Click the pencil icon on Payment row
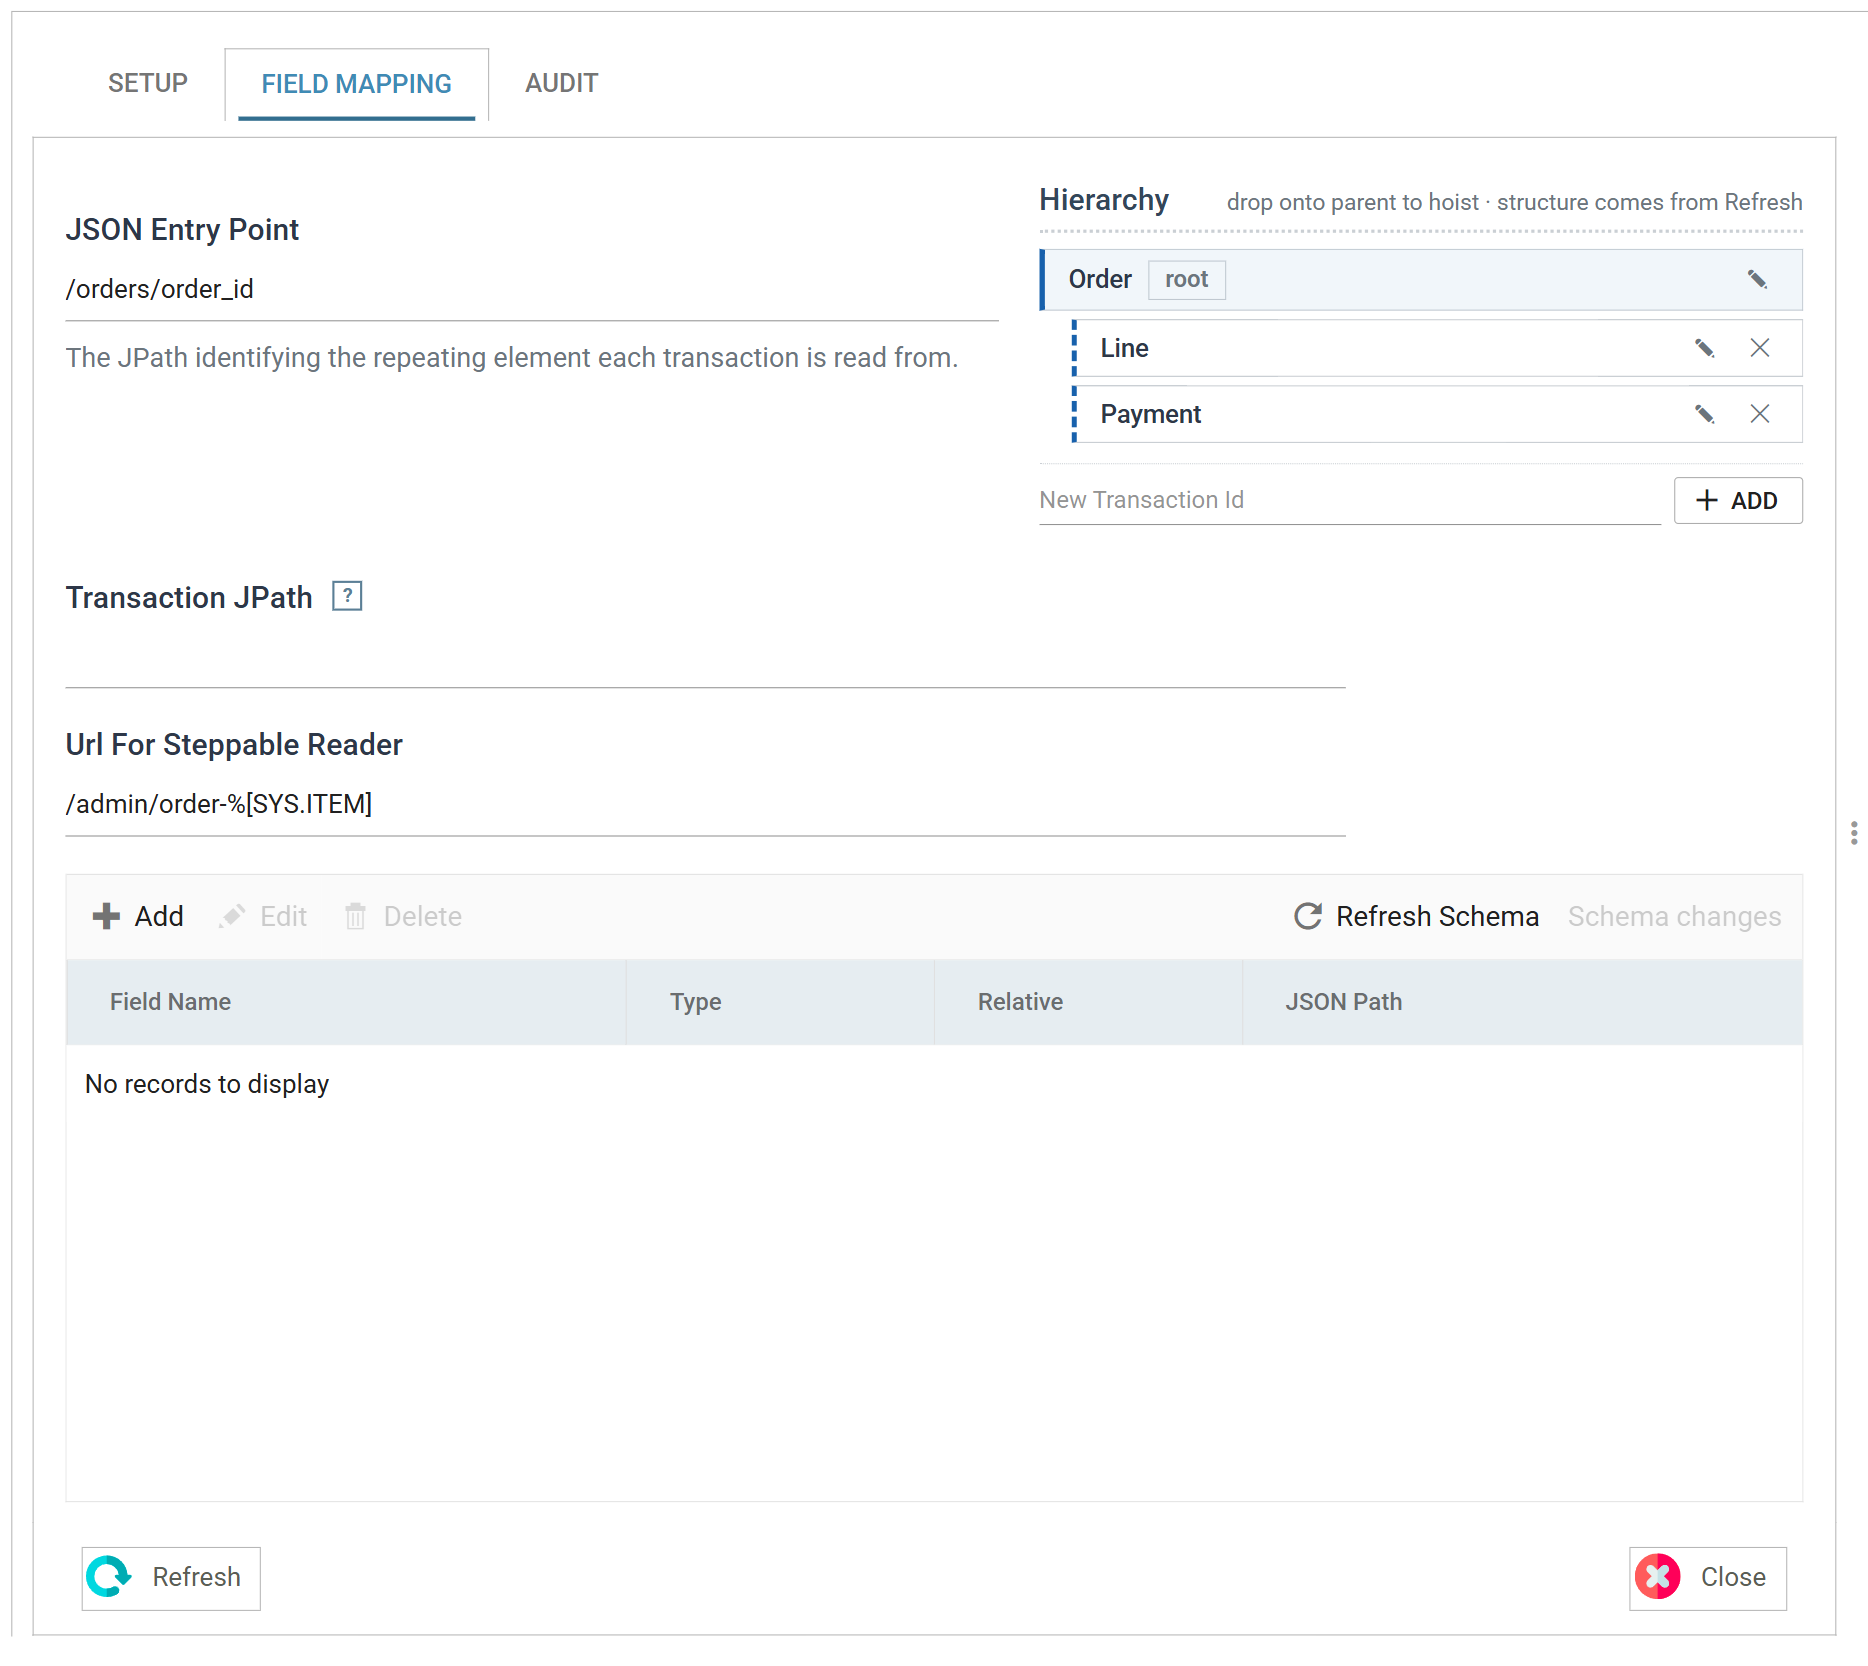1868x1666 pixels. tap(1705, 414)
